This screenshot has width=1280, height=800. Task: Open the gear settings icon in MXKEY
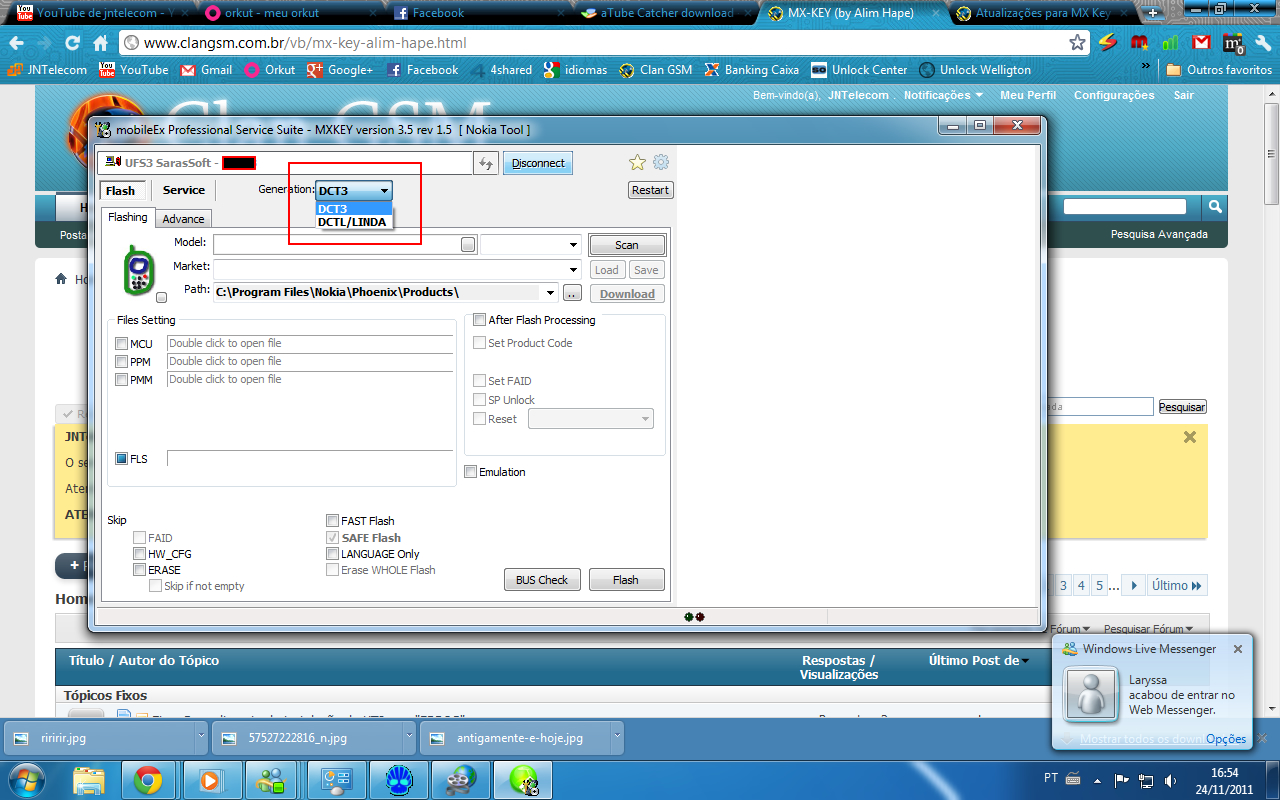pyautogui.click(x=661, y=162)
